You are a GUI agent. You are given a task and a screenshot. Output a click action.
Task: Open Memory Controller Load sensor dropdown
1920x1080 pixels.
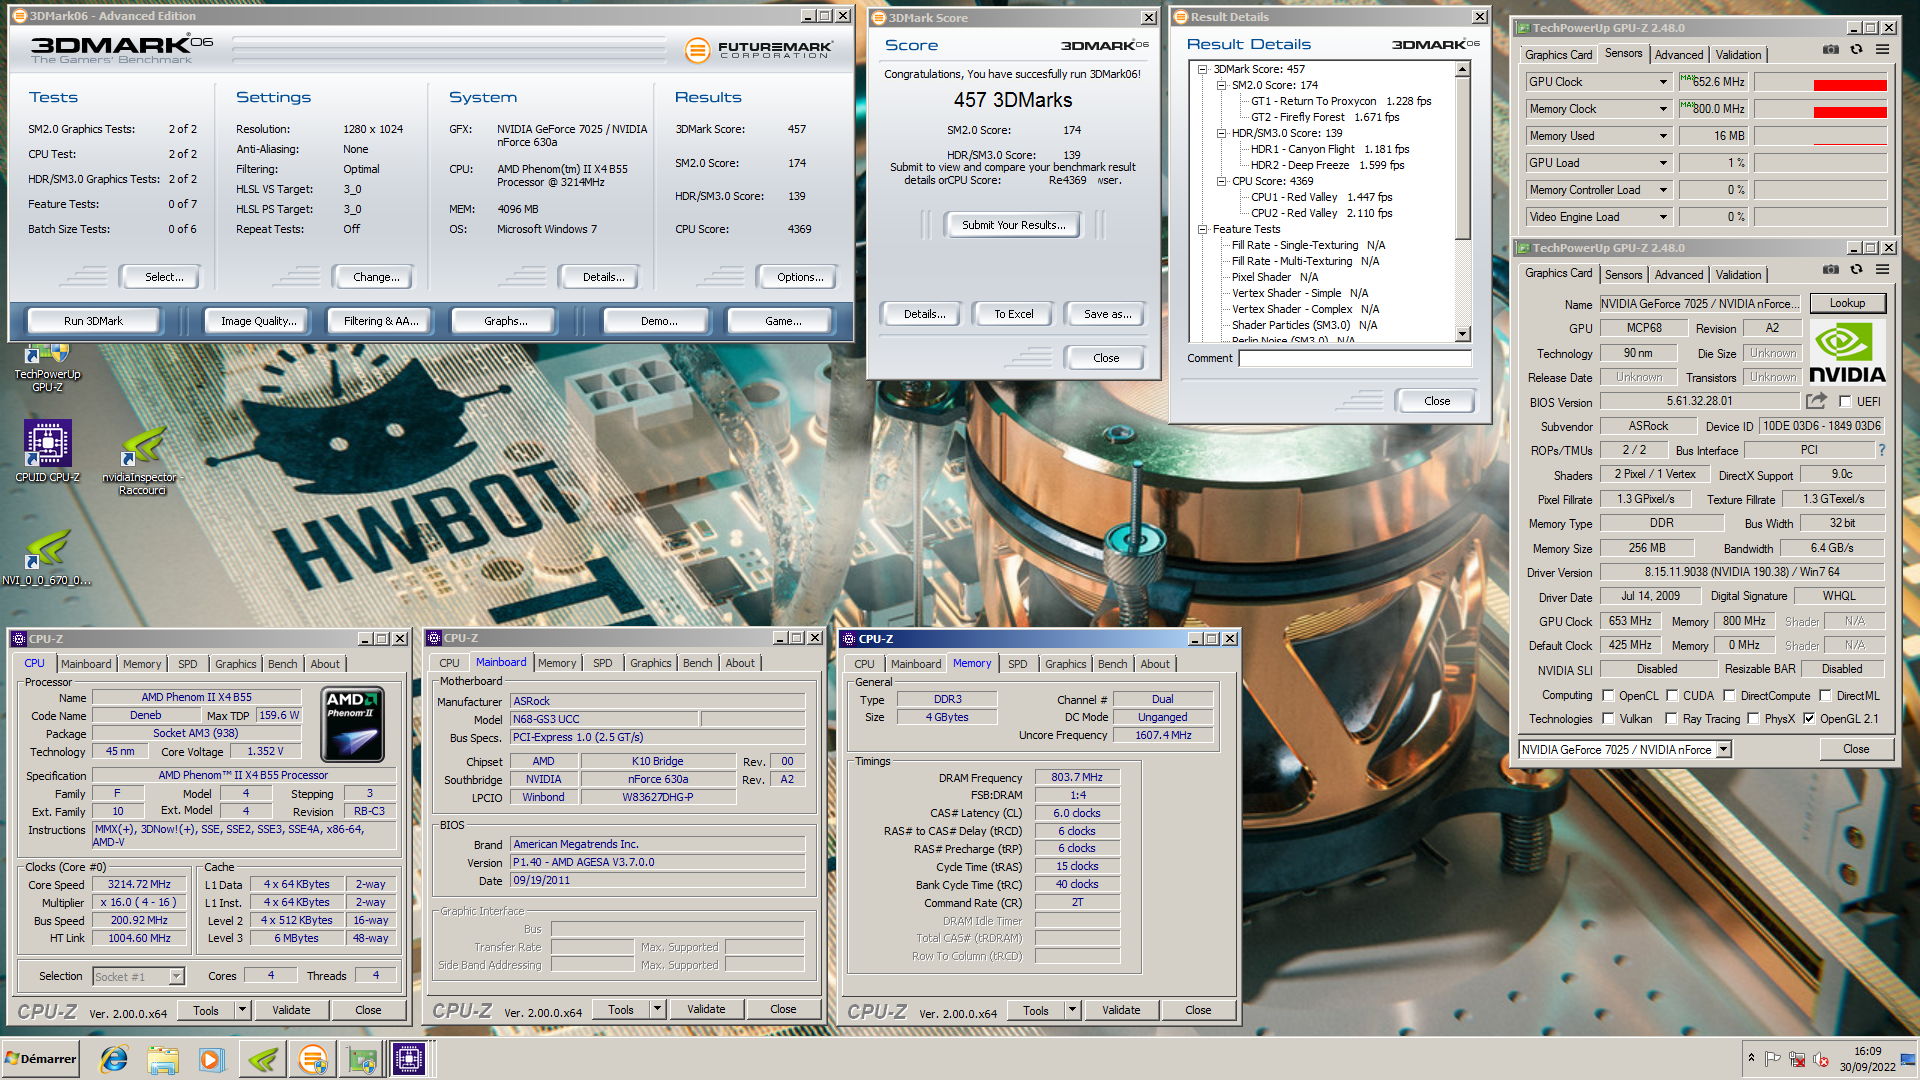pyautogui.click(x=1664, y=190)
